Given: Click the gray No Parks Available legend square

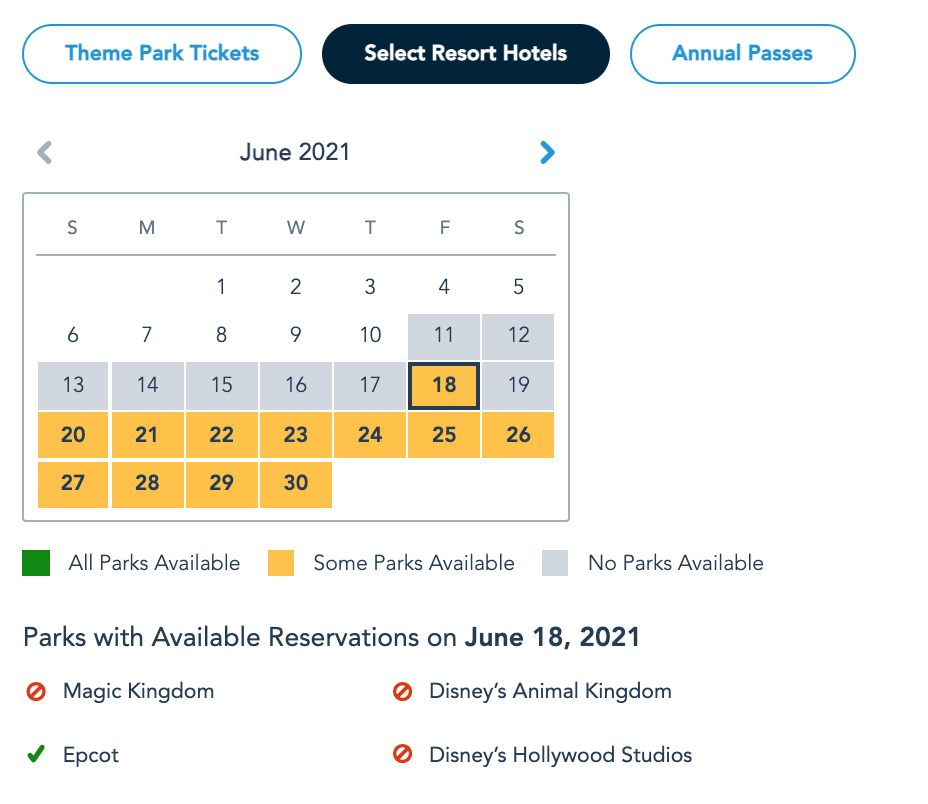Looking at the screenshot, I should click(555, 564).
